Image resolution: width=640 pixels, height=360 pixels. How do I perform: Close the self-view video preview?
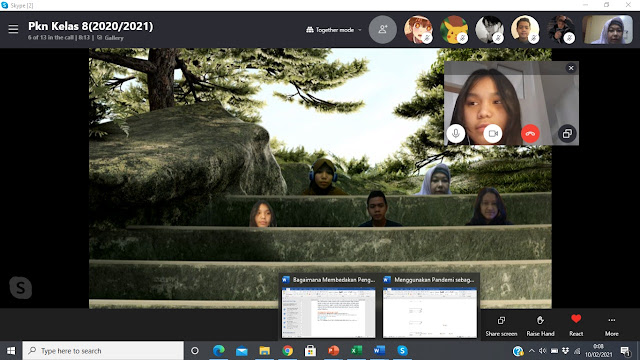571,68
